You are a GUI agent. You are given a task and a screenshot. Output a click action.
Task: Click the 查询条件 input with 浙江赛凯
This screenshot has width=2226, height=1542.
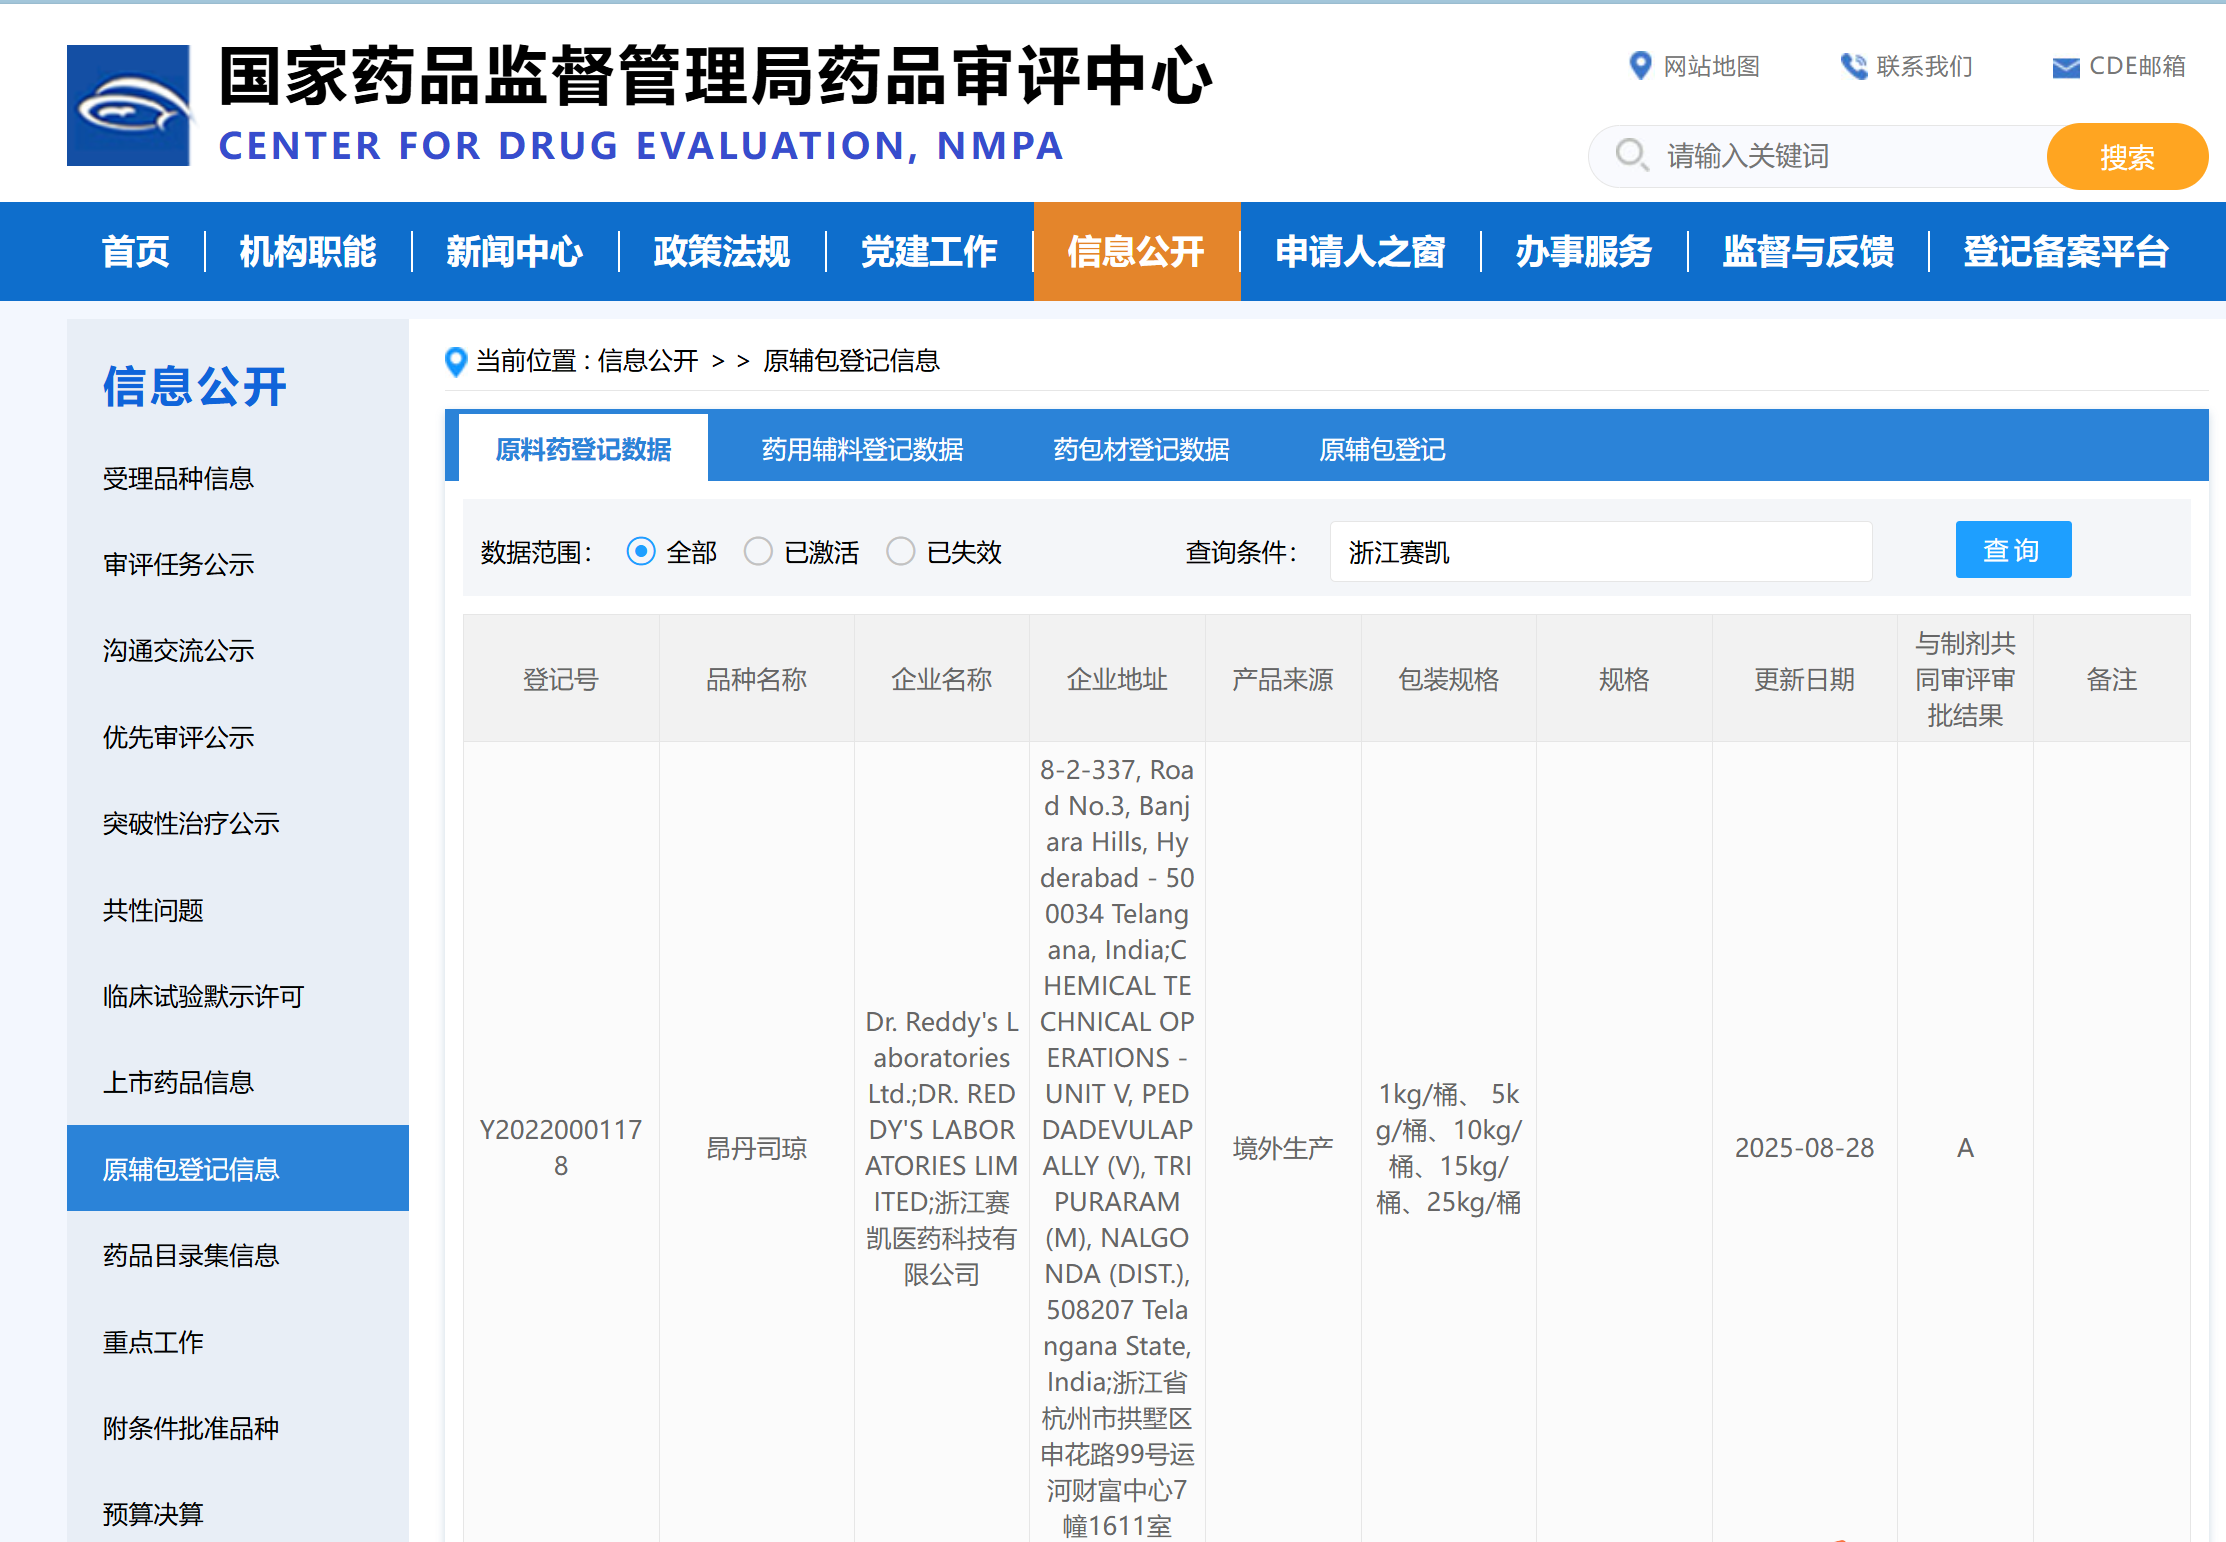point(1600,551)
